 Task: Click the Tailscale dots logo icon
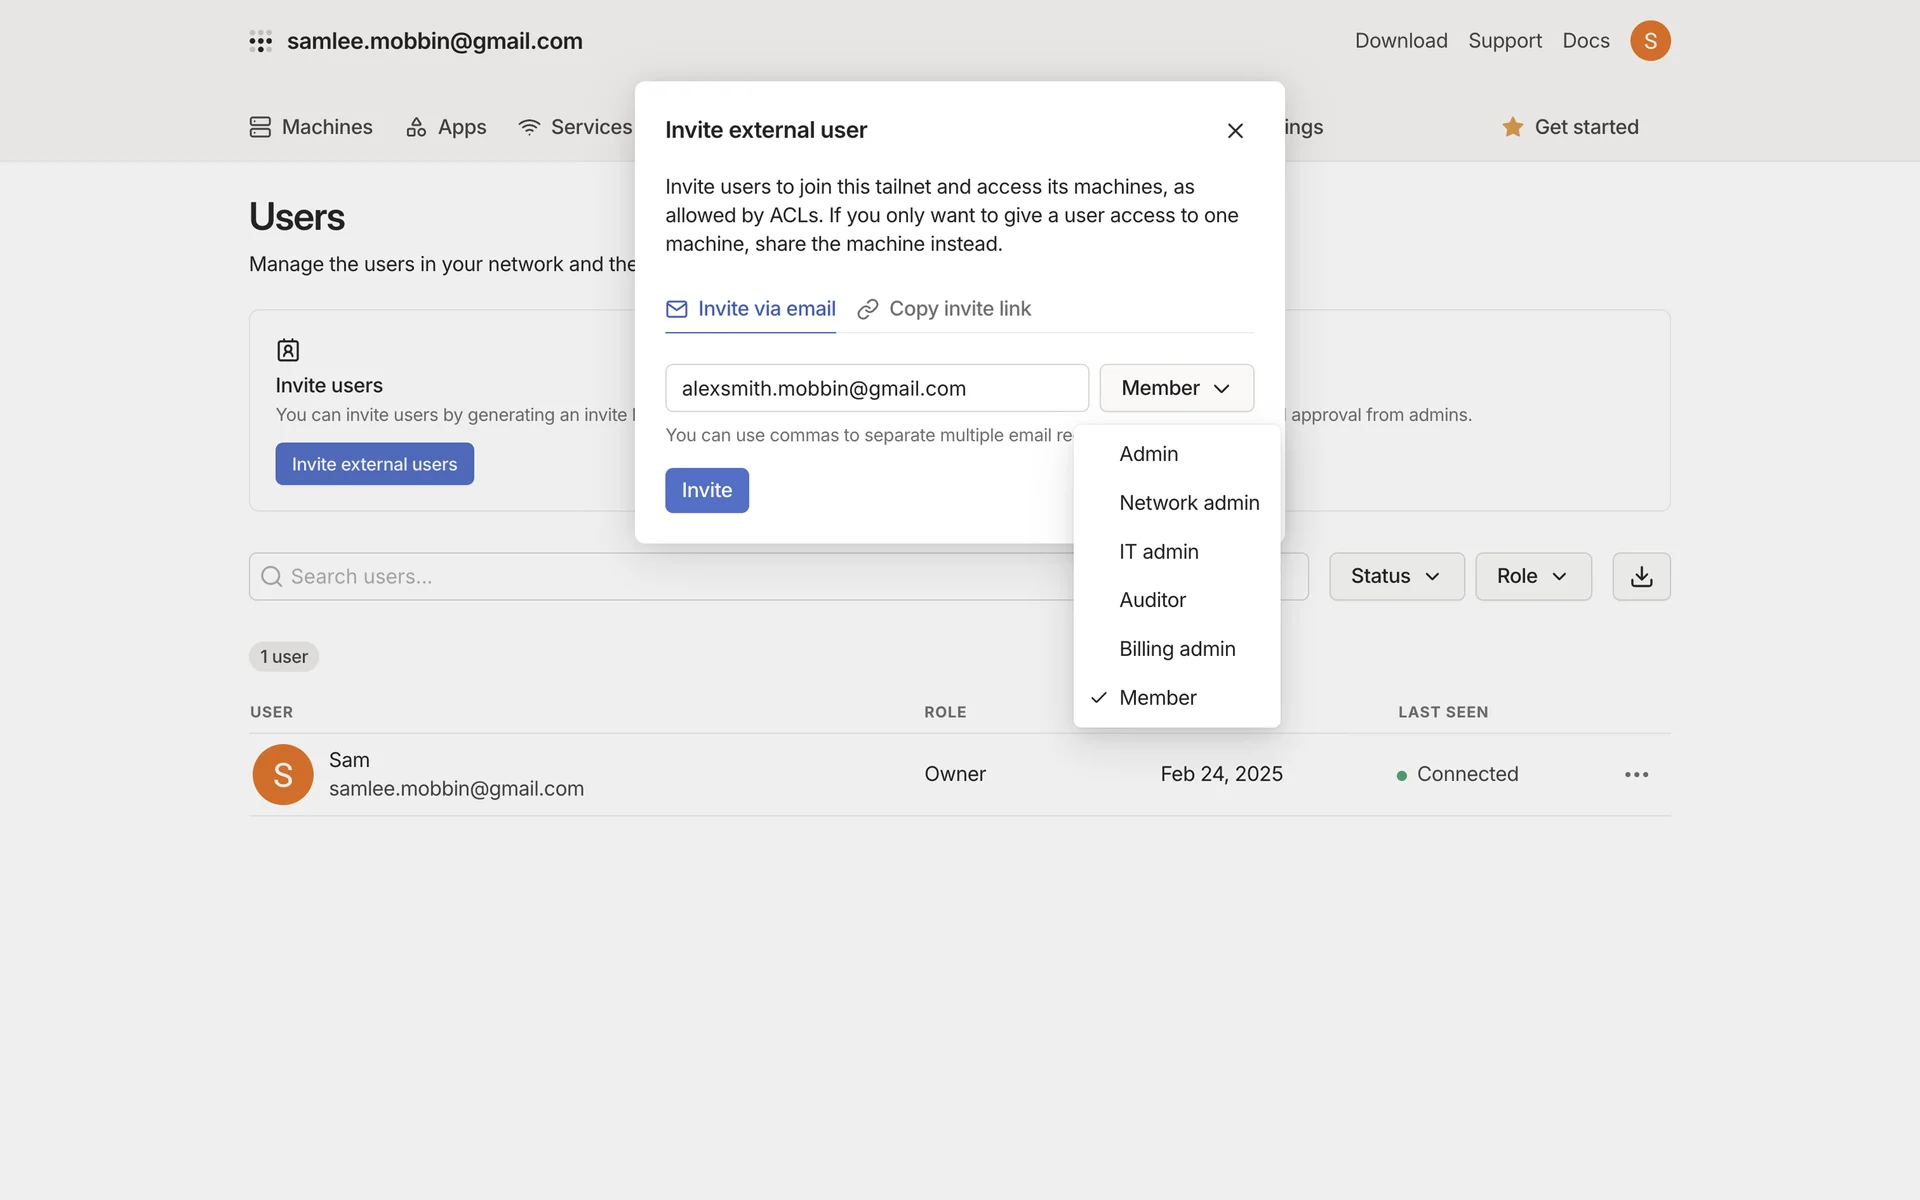click(x=260, y=41)
